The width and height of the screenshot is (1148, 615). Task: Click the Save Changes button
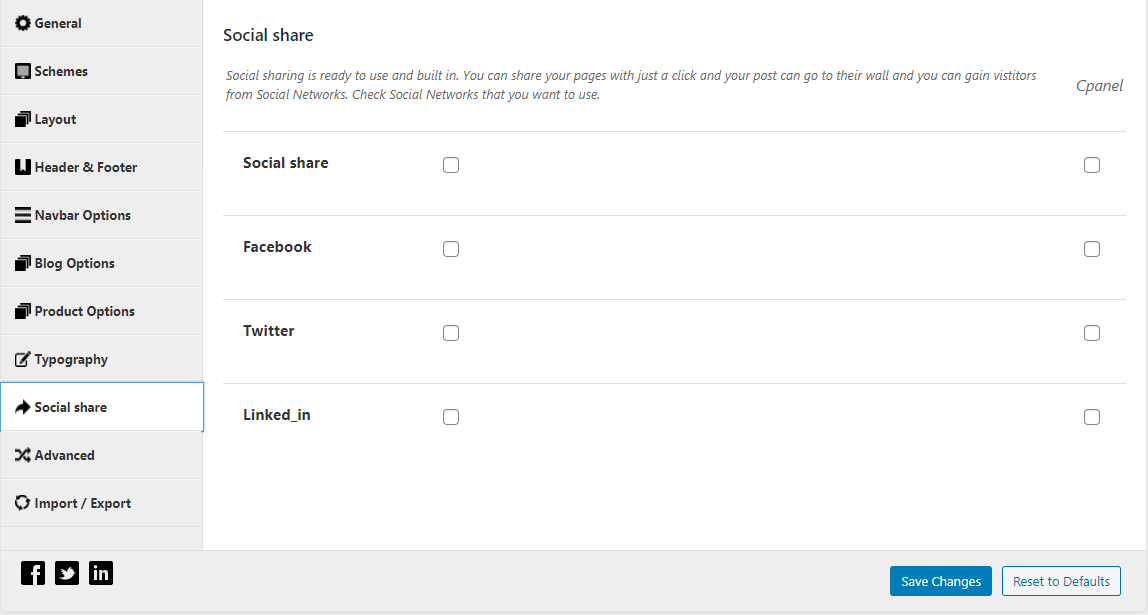tap(941, 581)
